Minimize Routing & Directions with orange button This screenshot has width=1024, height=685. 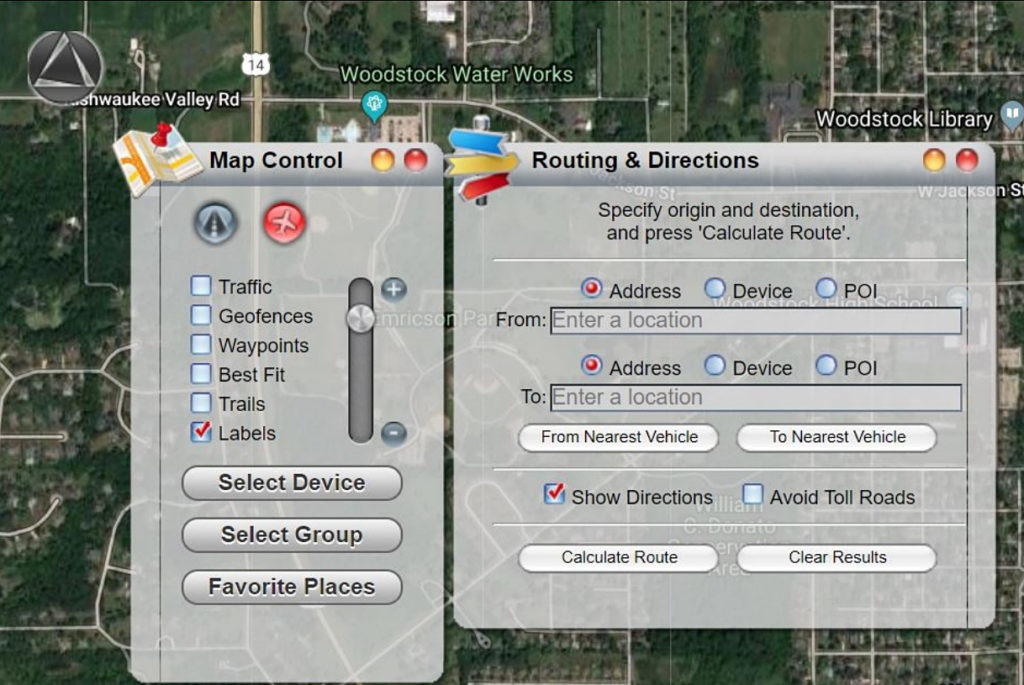coord(935,160)
